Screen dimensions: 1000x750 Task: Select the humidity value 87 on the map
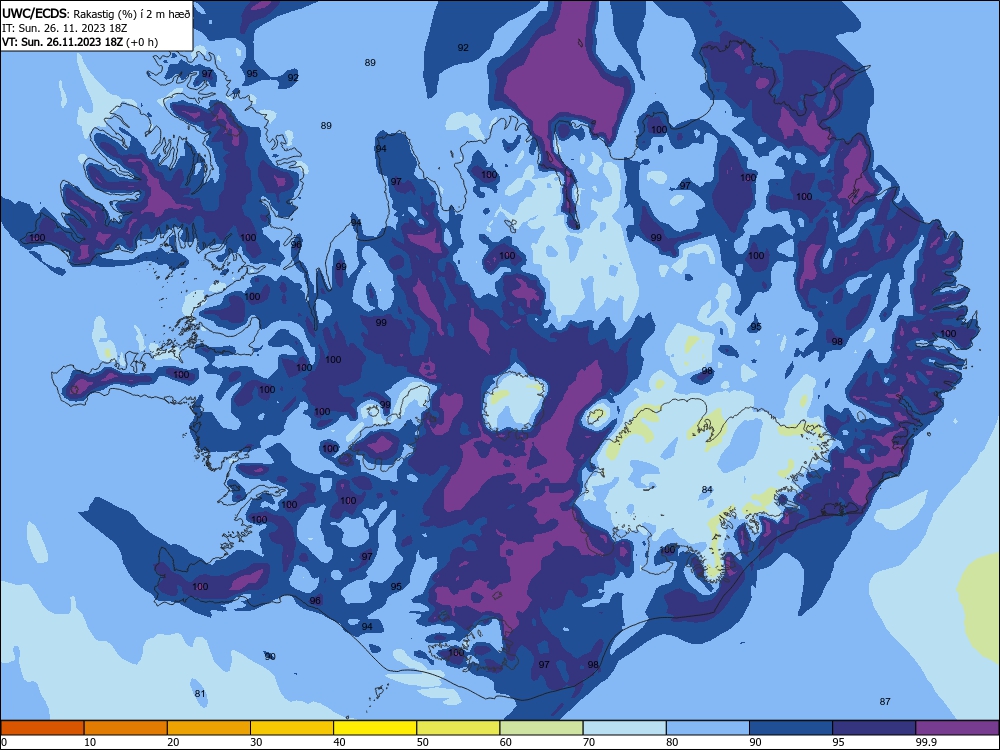click(885, 702)
